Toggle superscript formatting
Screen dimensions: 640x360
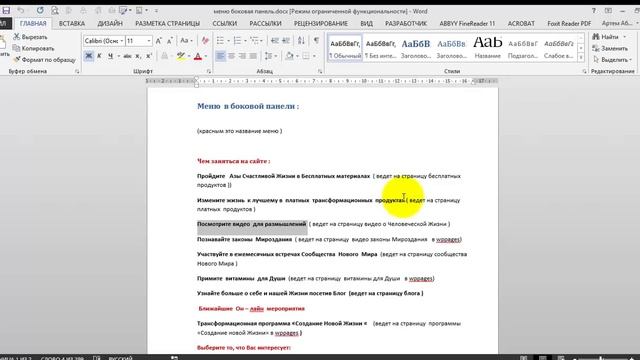pos(149,56)
